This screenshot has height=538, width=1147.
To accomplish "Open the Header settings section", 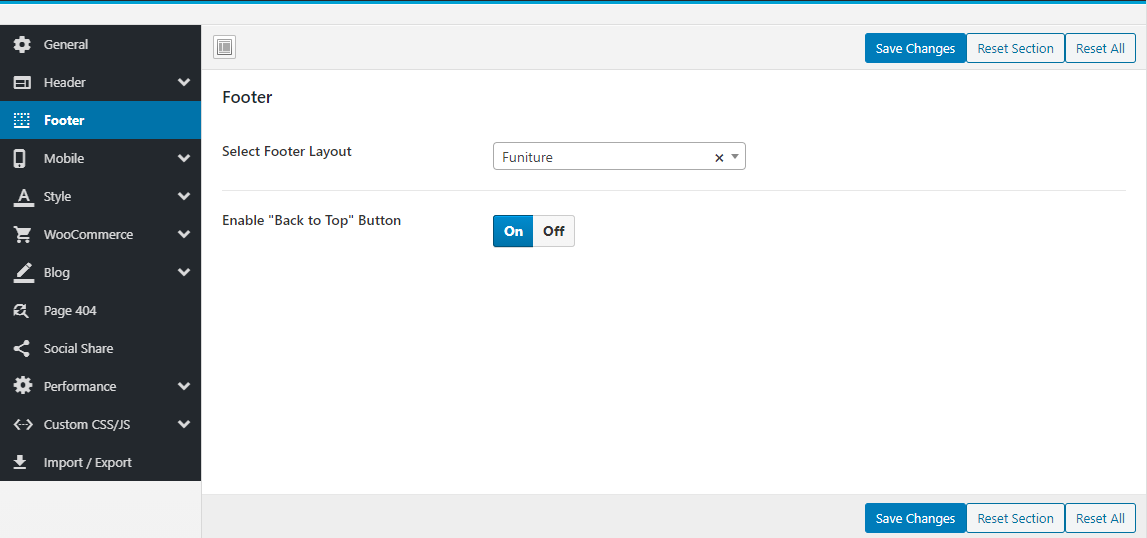I will coord(100,83).
